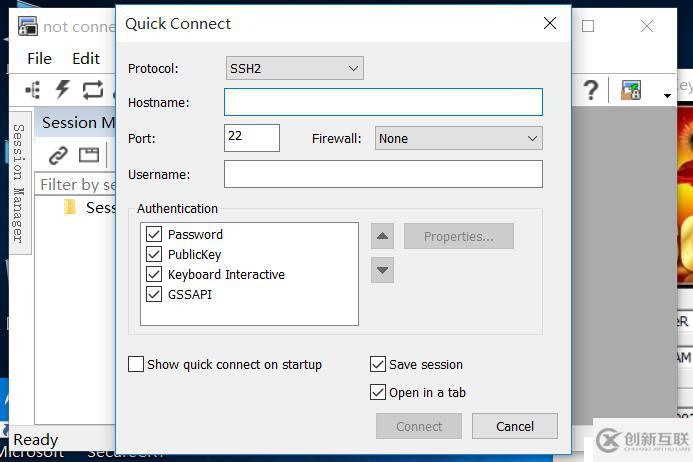Click the Help question mark icon
The image size is (693, 462).
click(x=591, y=90)
